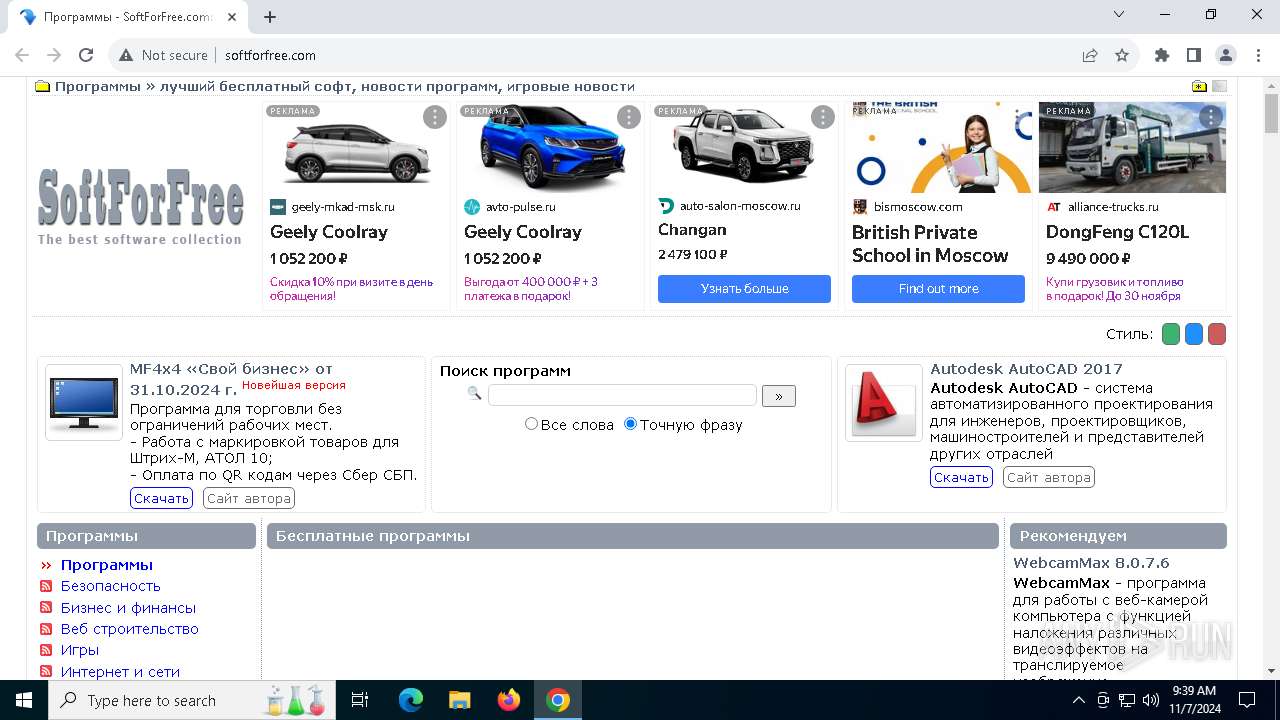
Task: Expand the tab search chevron
Action: pyautogui.click(x=1119, y=15)
